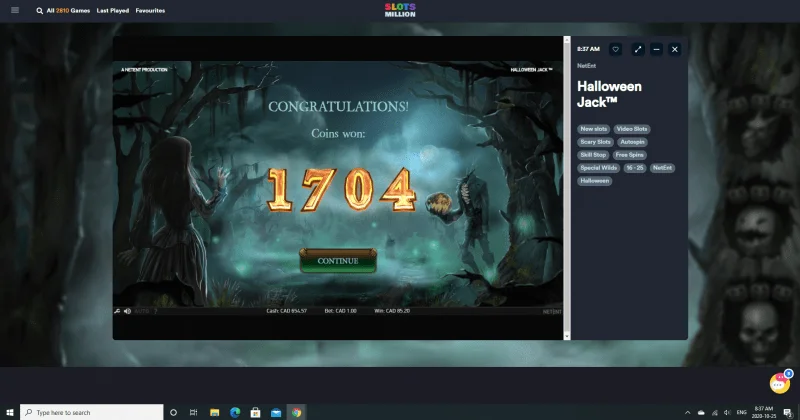The image size is (800, 420).
Task: Open Task View in taskbar
Action: click(x=193, y=412)
